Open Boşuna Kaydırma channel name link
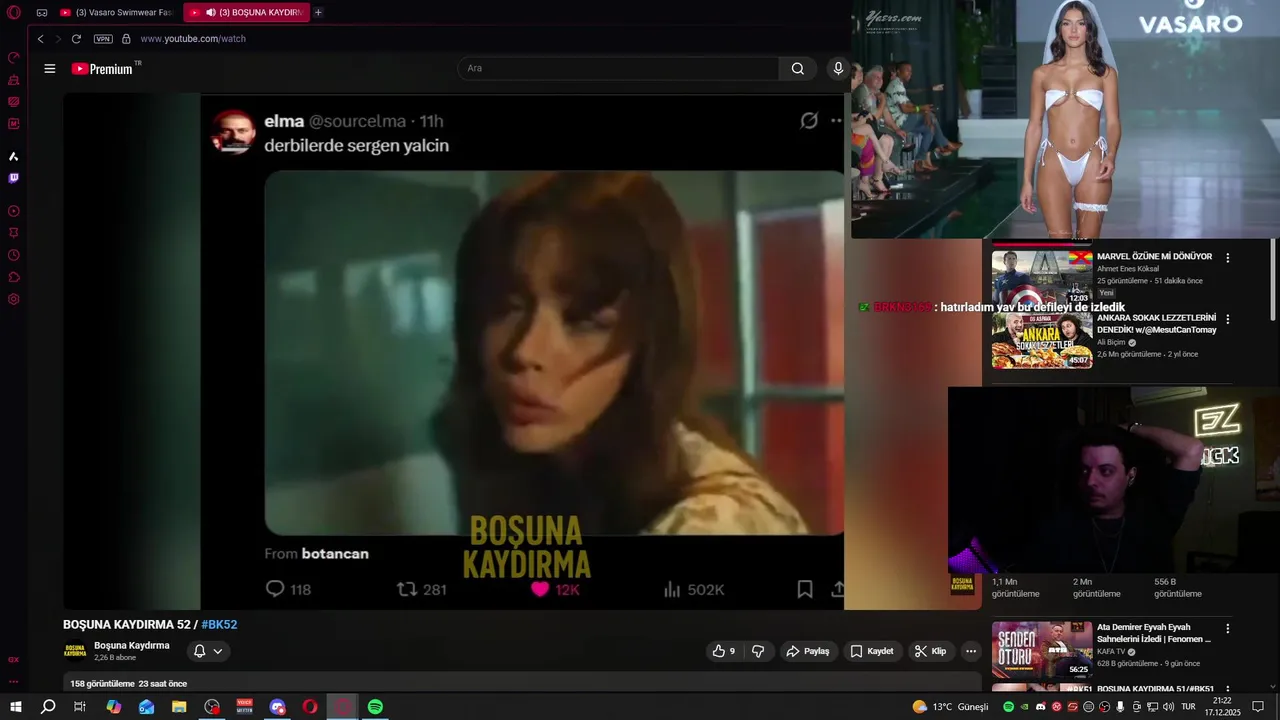Viewport: 1280px width, 720px height. (132, 646)
